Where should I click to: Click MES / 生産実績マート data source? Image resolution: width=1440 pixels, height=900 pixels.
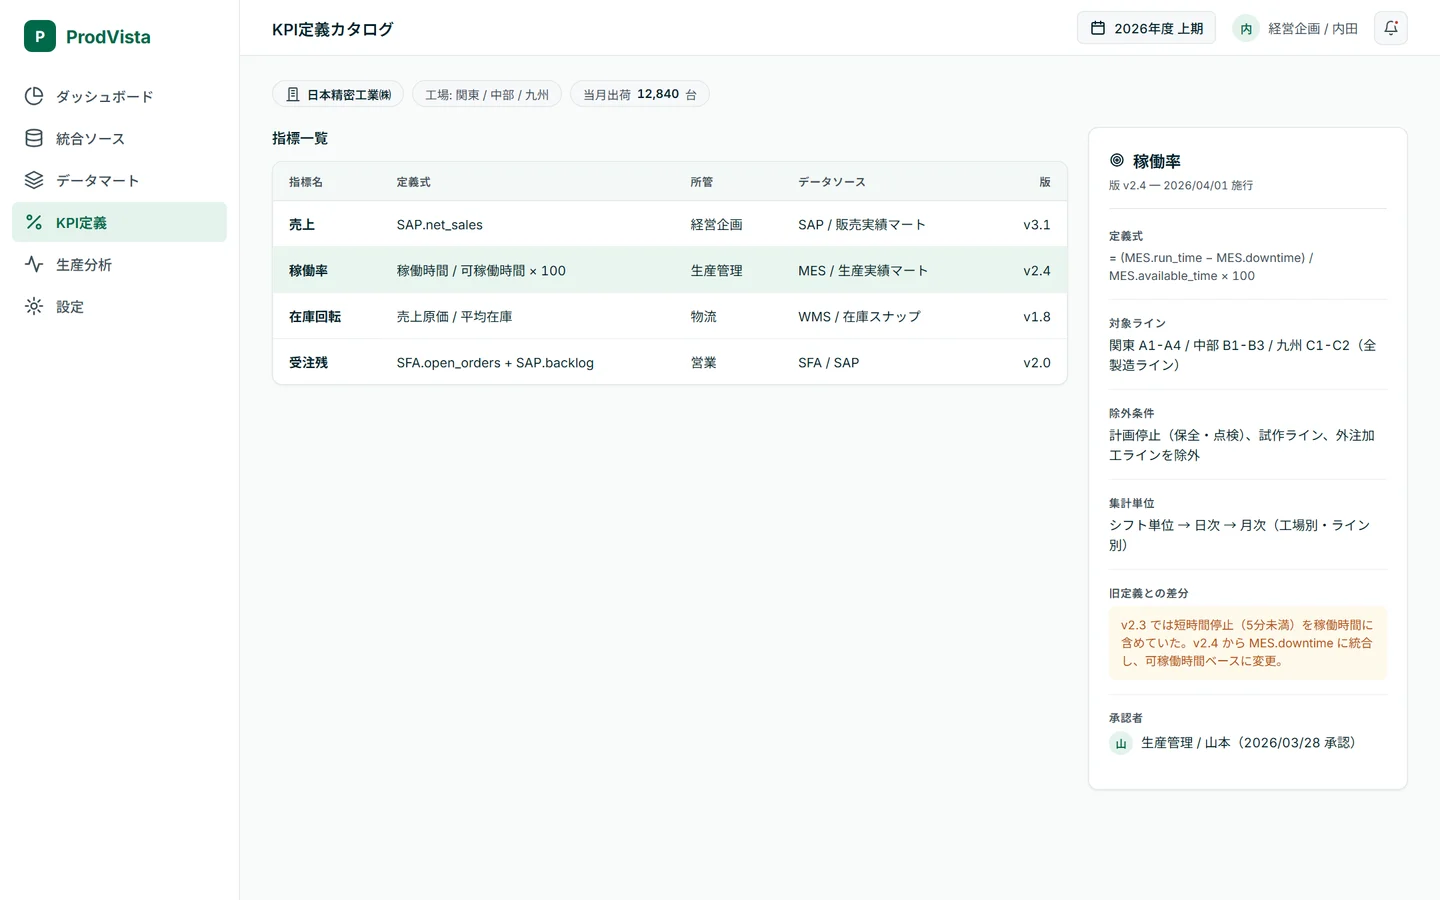[x=863, y=271]
